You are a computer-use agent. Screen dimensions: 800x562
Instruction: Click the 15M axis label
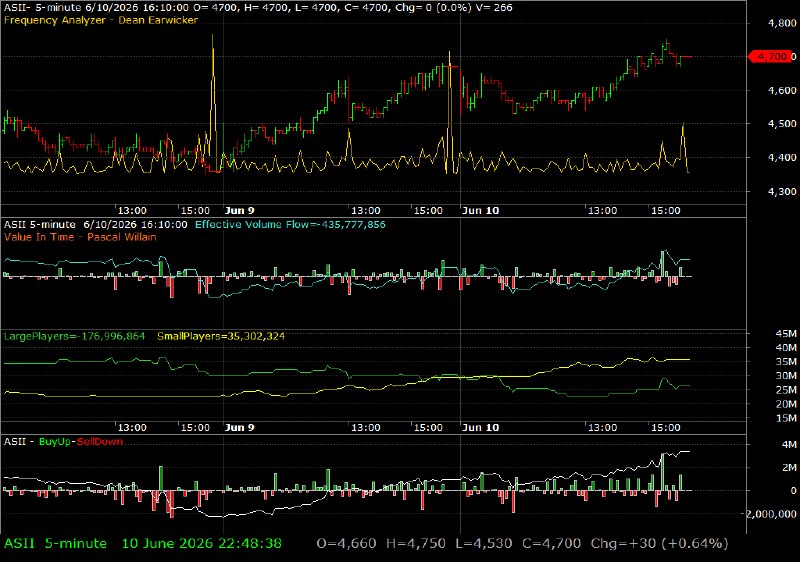coord(786,418)
